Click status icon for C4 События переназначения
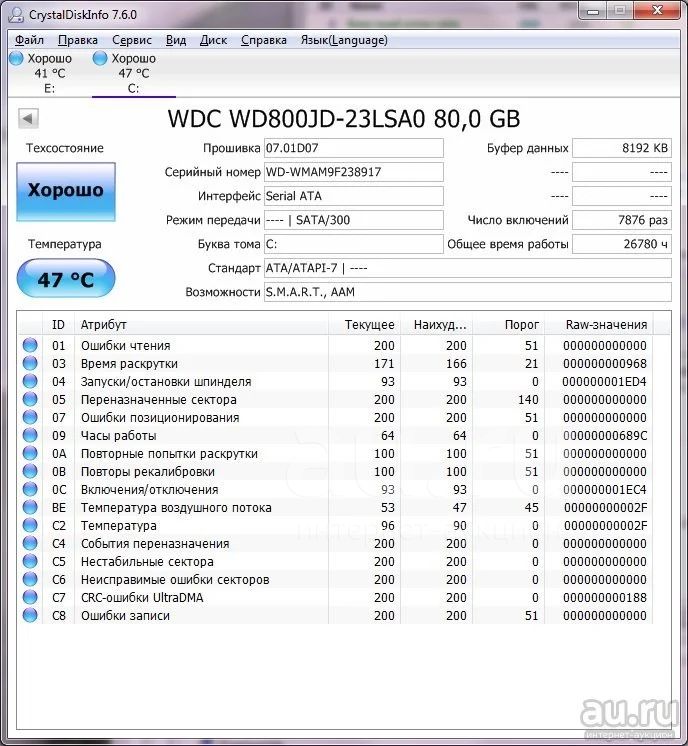This screenshot has height=746, width=688. coord(30,543)
